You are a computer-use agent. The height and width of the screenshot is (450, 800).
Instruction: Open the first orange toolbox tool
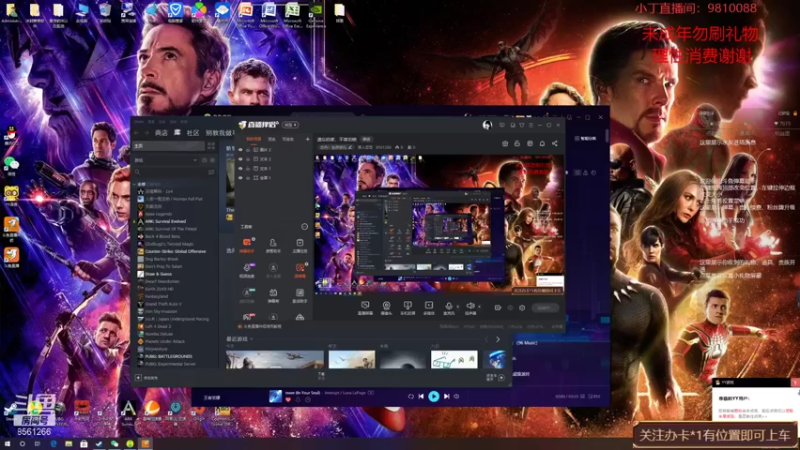(x=247, y=242)
